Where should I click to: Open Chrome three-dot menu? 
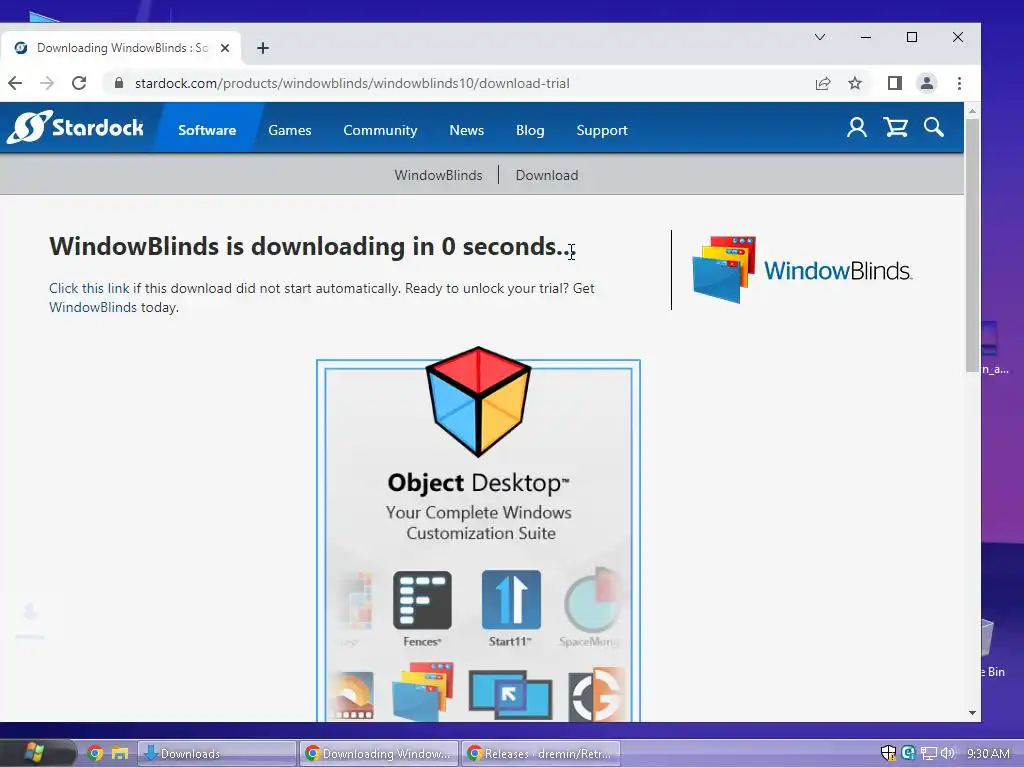click(959, 83)
